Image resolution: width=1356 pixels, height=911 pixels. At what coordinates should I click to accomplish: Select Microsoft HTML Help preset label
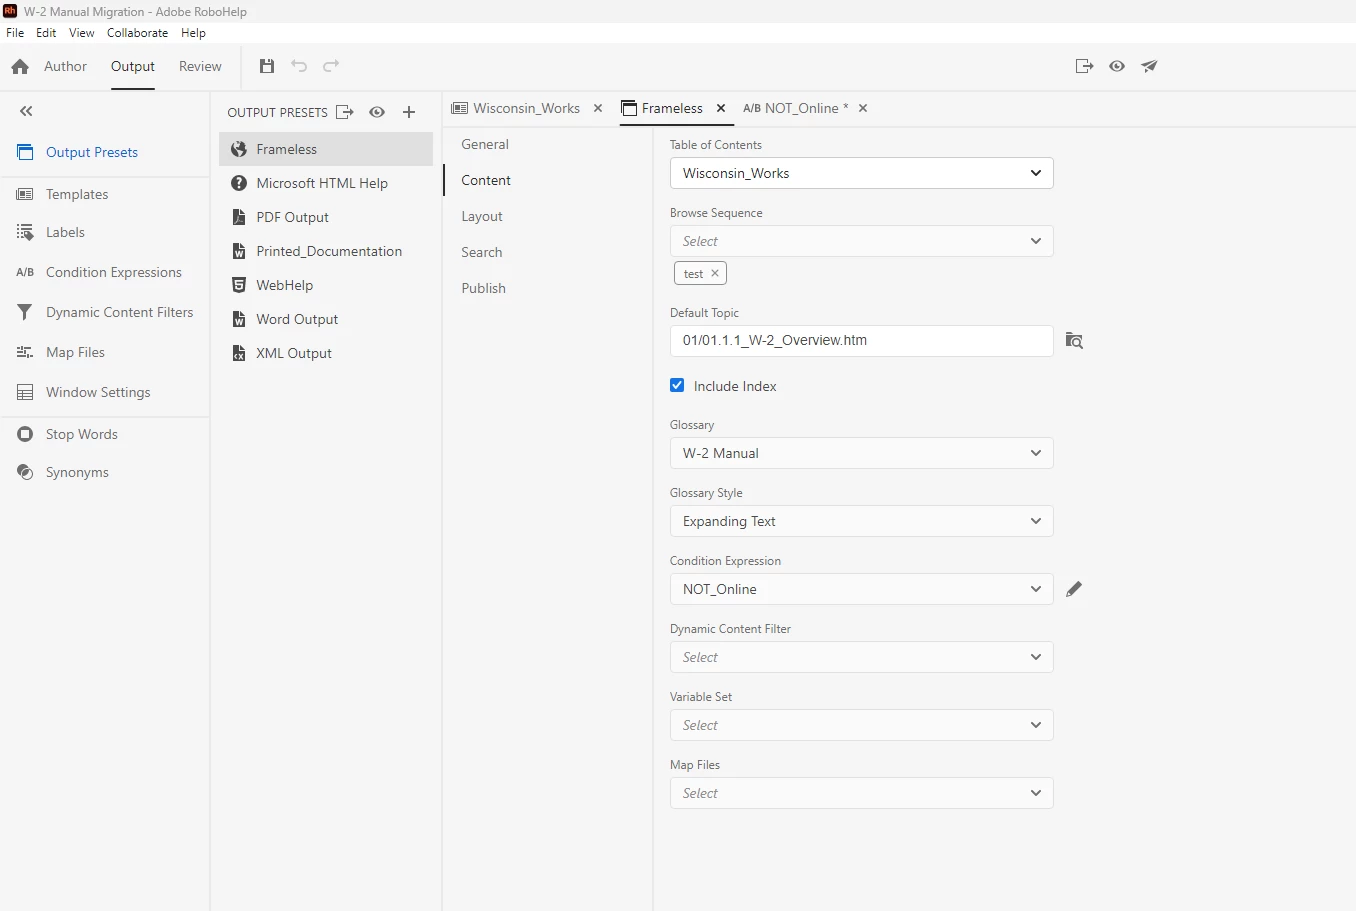tap(322, 183)
